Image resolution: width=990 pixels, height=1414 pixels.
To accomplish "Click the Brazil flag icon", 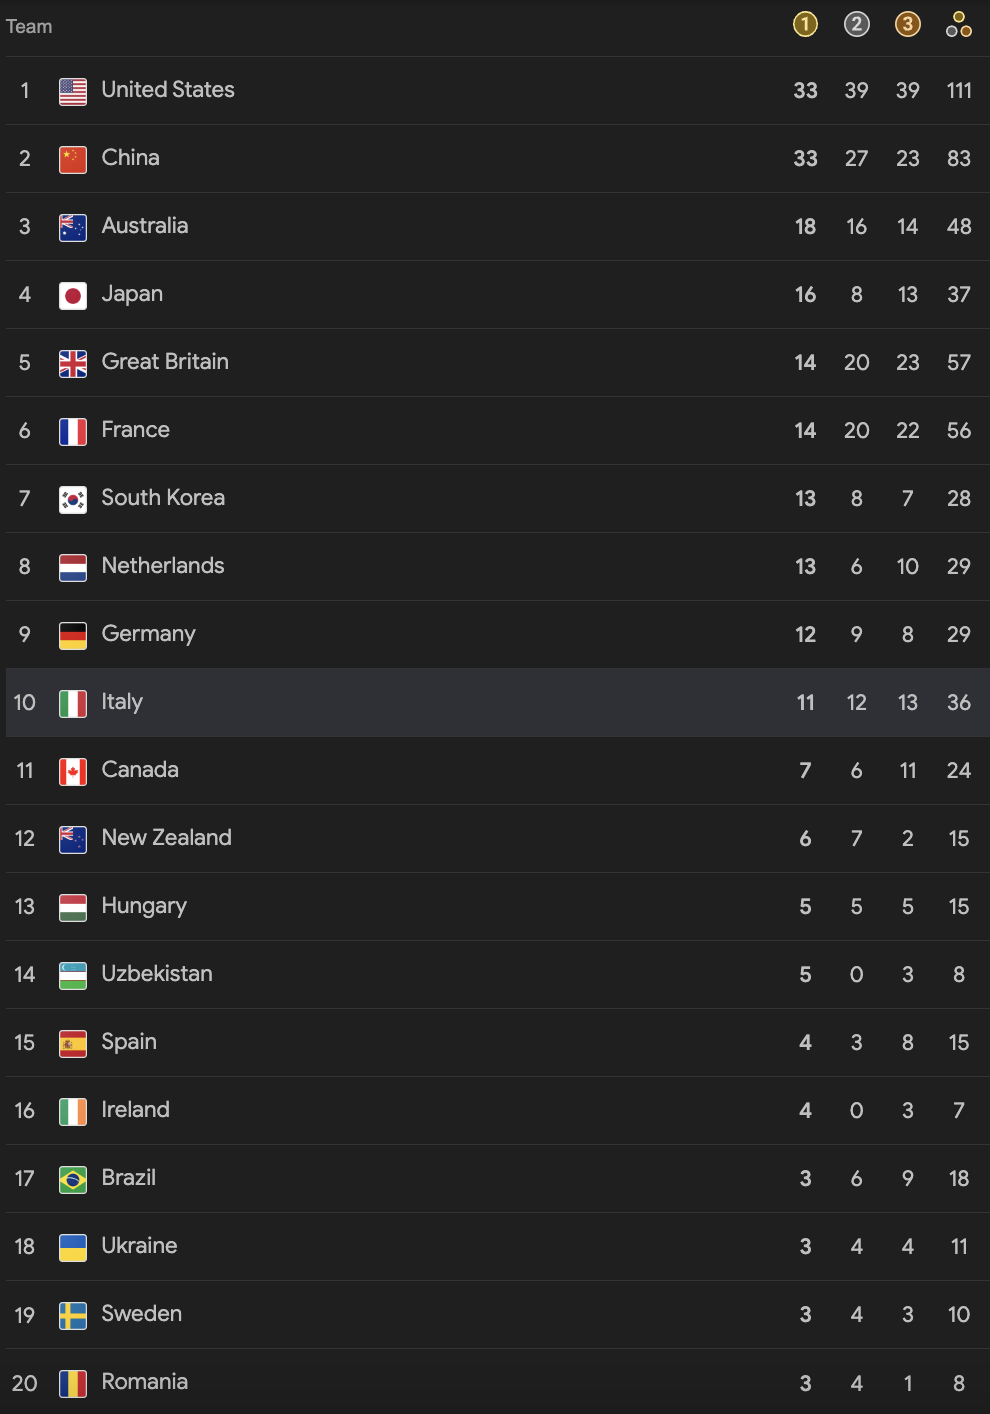I will pos(73,1179).
